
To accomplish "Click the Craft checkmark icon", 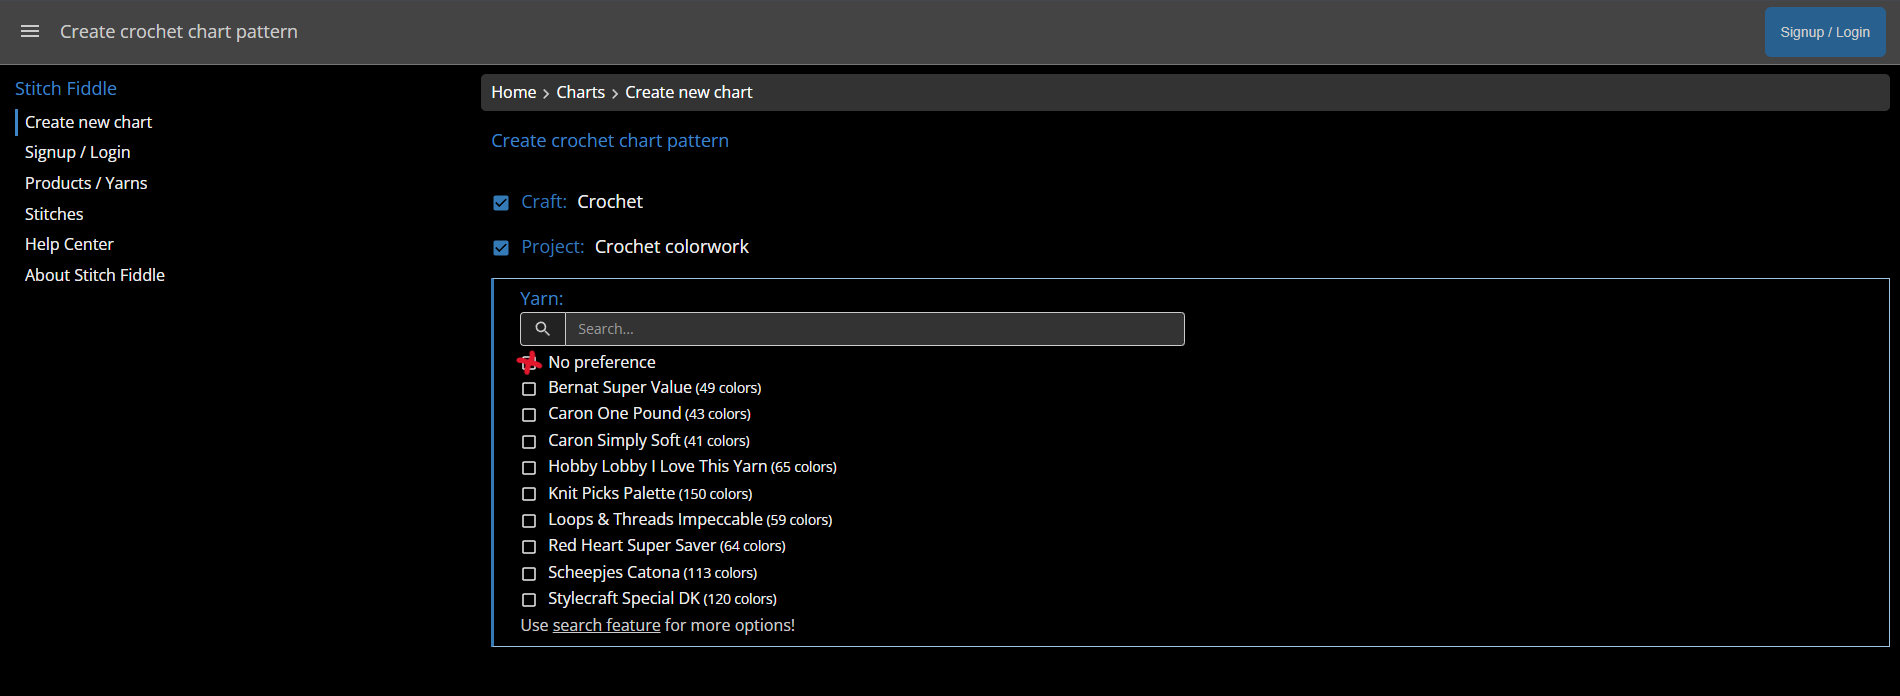I will point(501,203).
